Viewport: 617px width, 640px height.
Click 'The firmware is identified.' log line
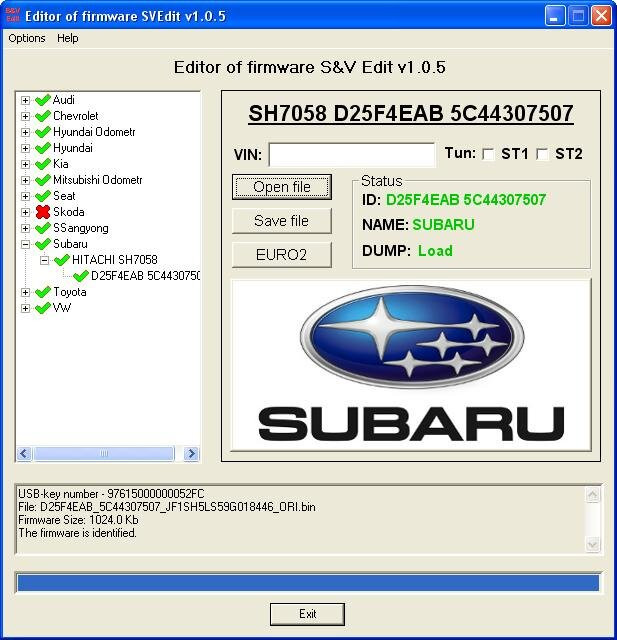[77, 533]
